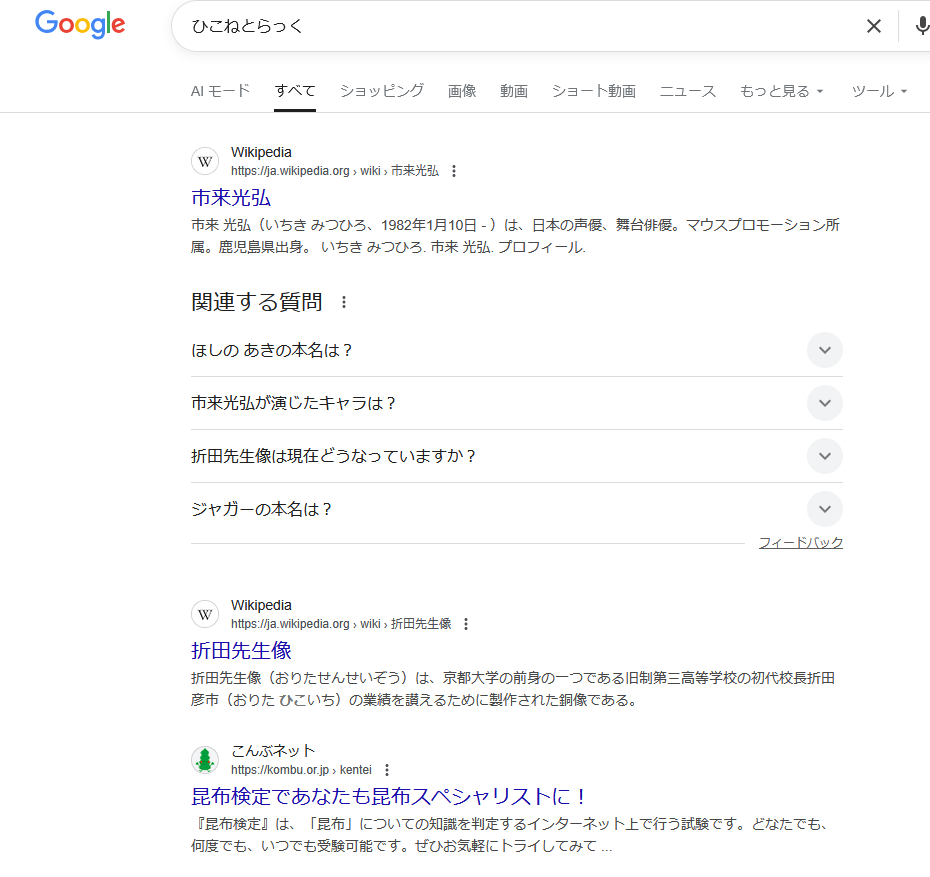
Task: Switch to the AI モード tab
Action: (x=220, y=91)
